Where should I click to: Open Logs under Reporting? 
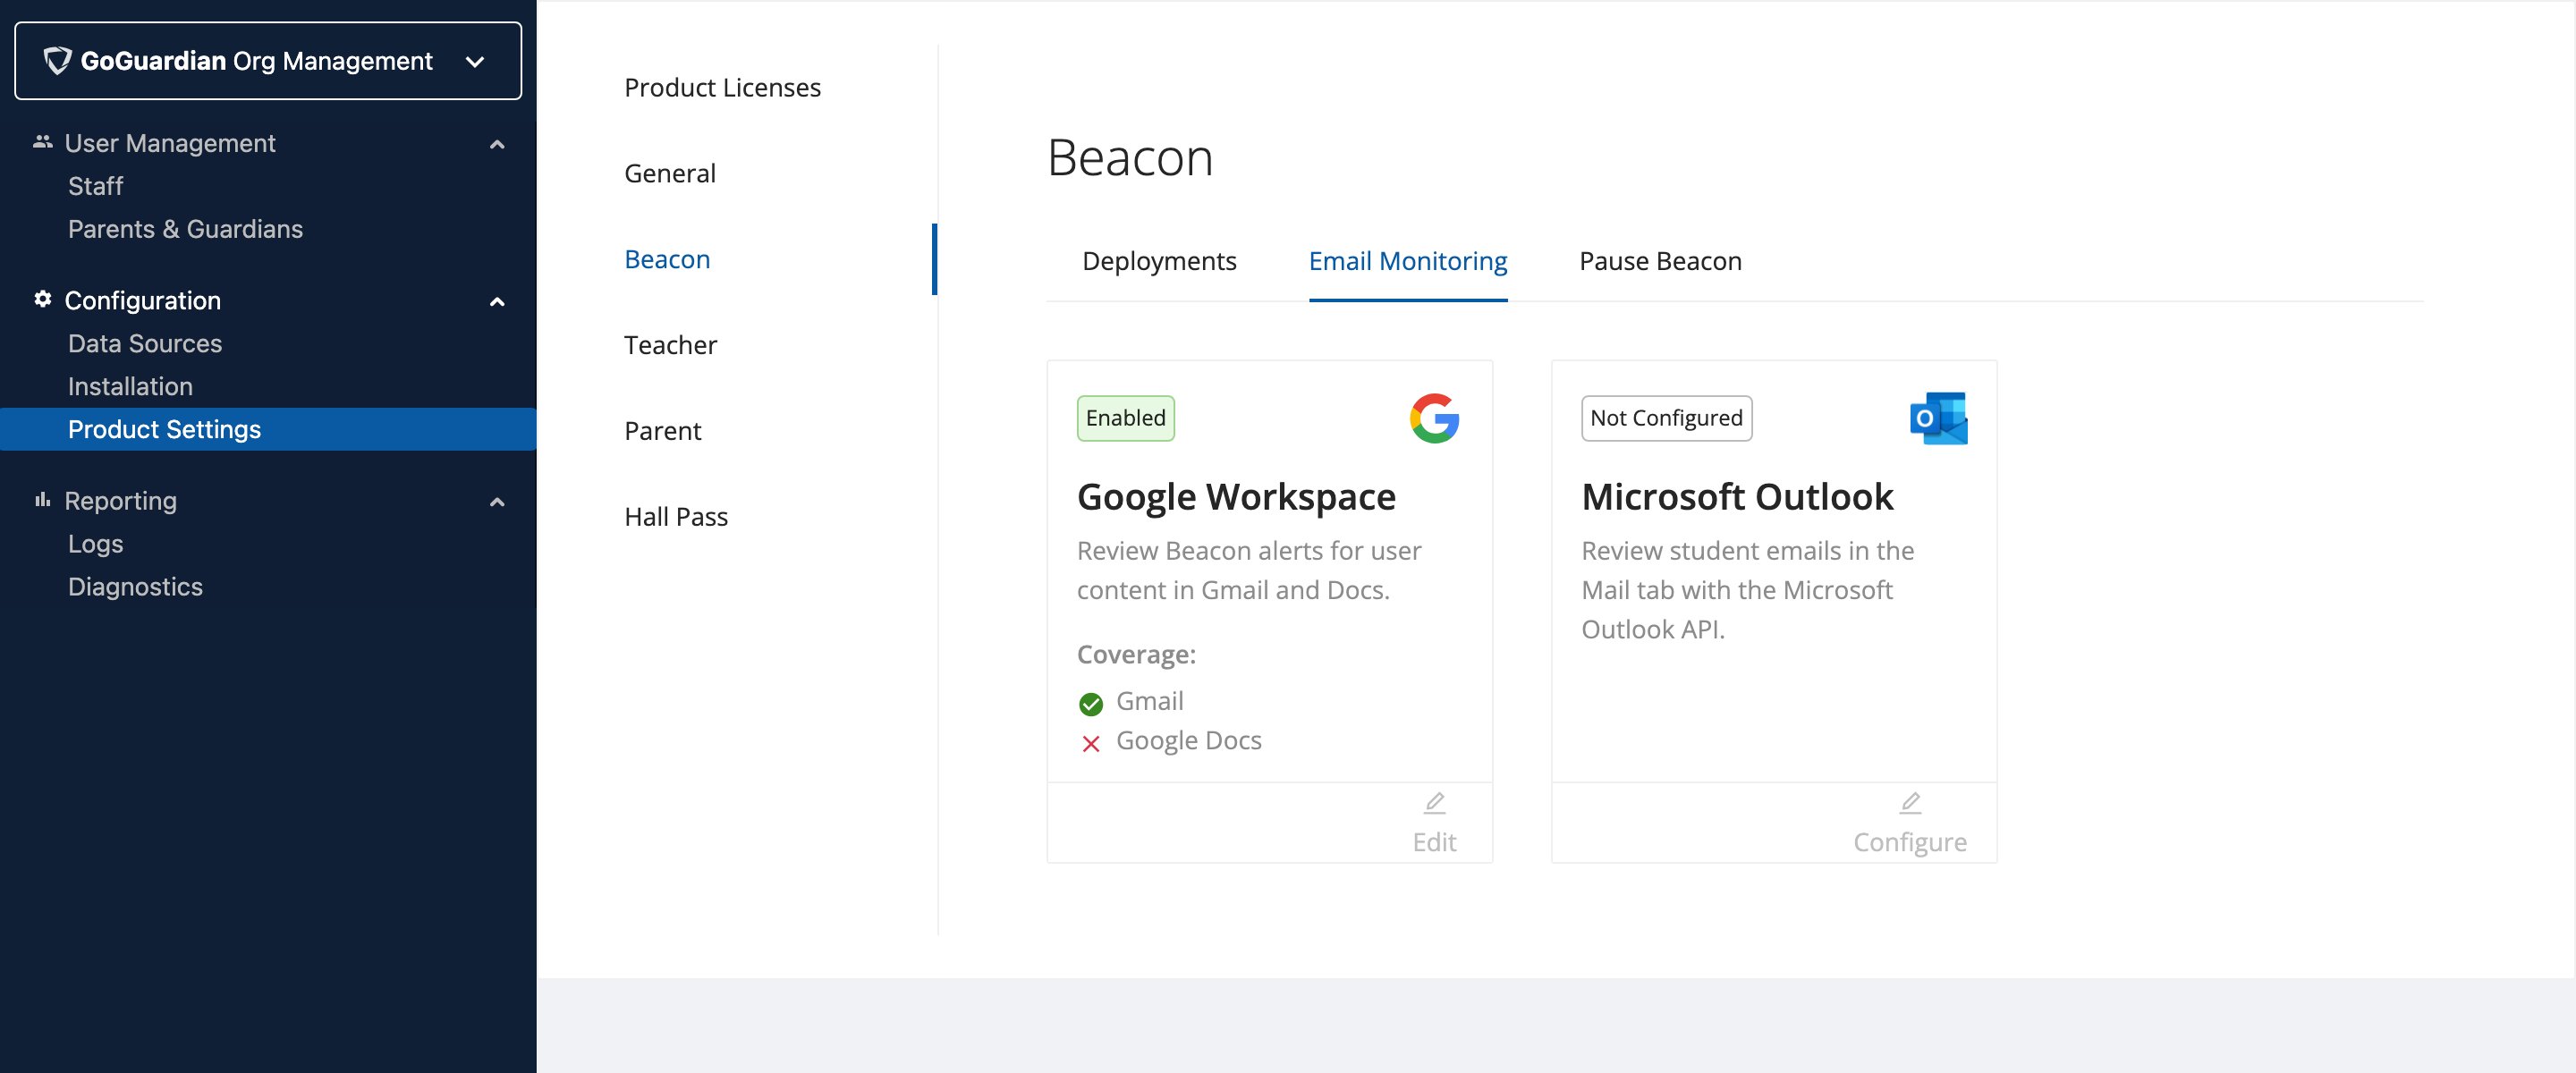click(x=95, y=544)
